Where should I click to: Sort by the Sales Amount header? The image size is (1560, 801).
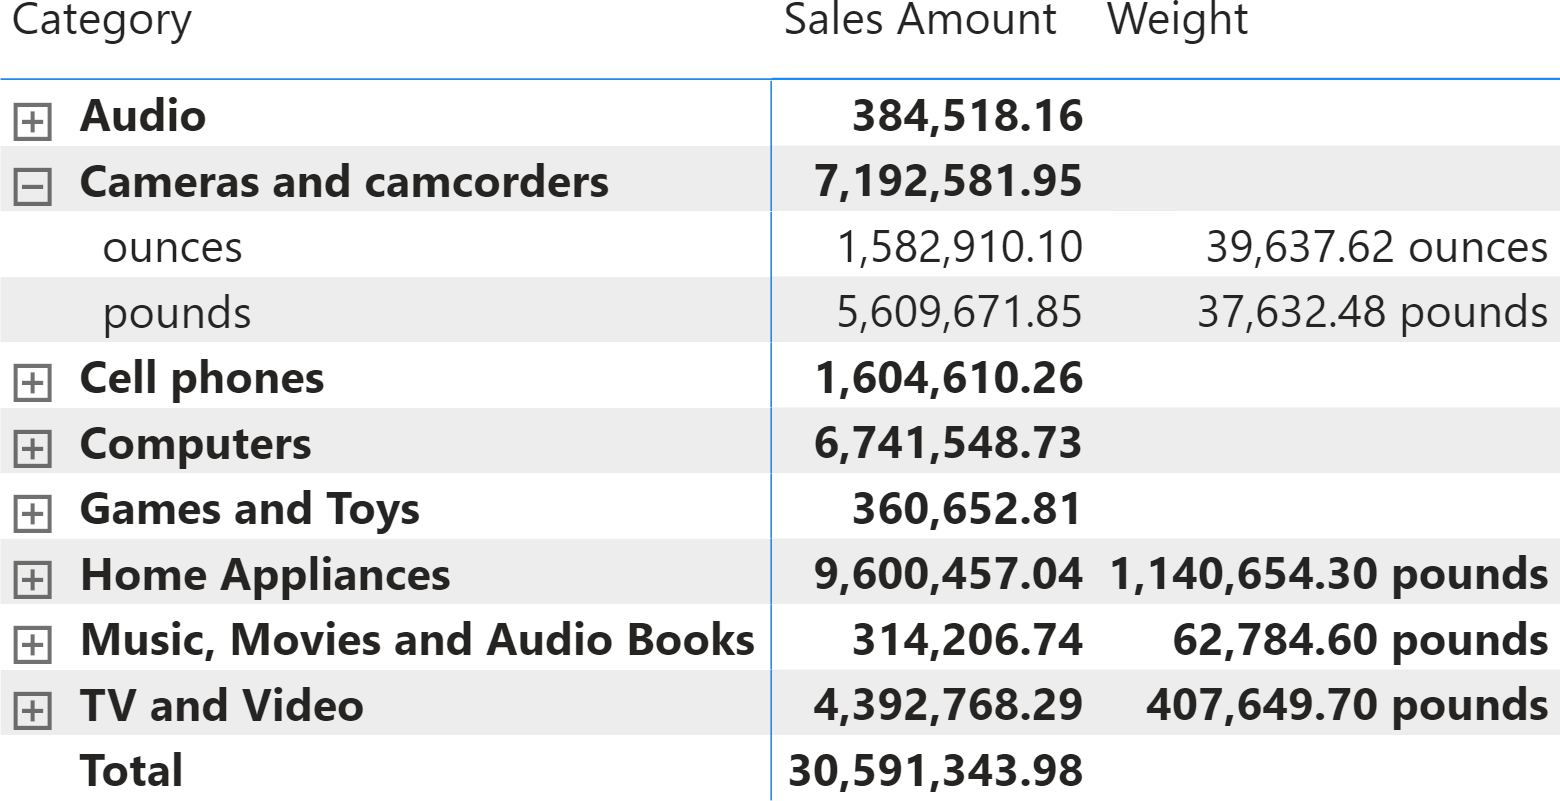tap(920, 20)
